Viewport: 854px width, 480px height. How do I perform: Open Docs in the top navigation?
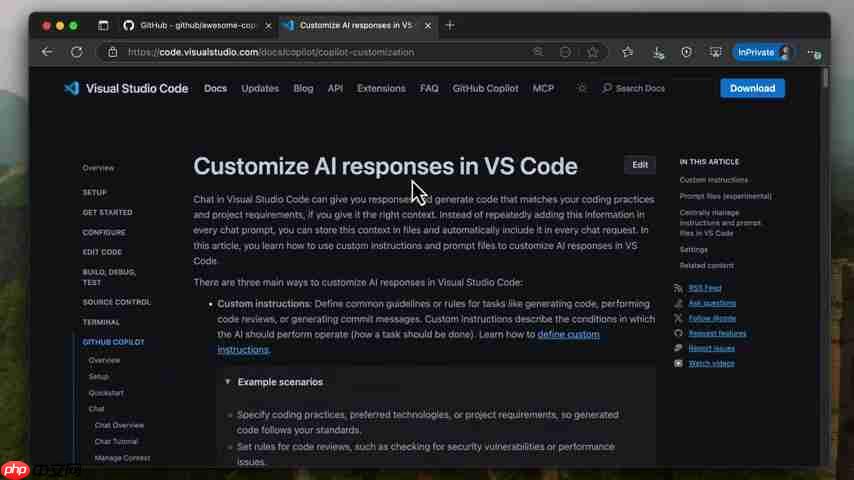[x=216, y=88]
